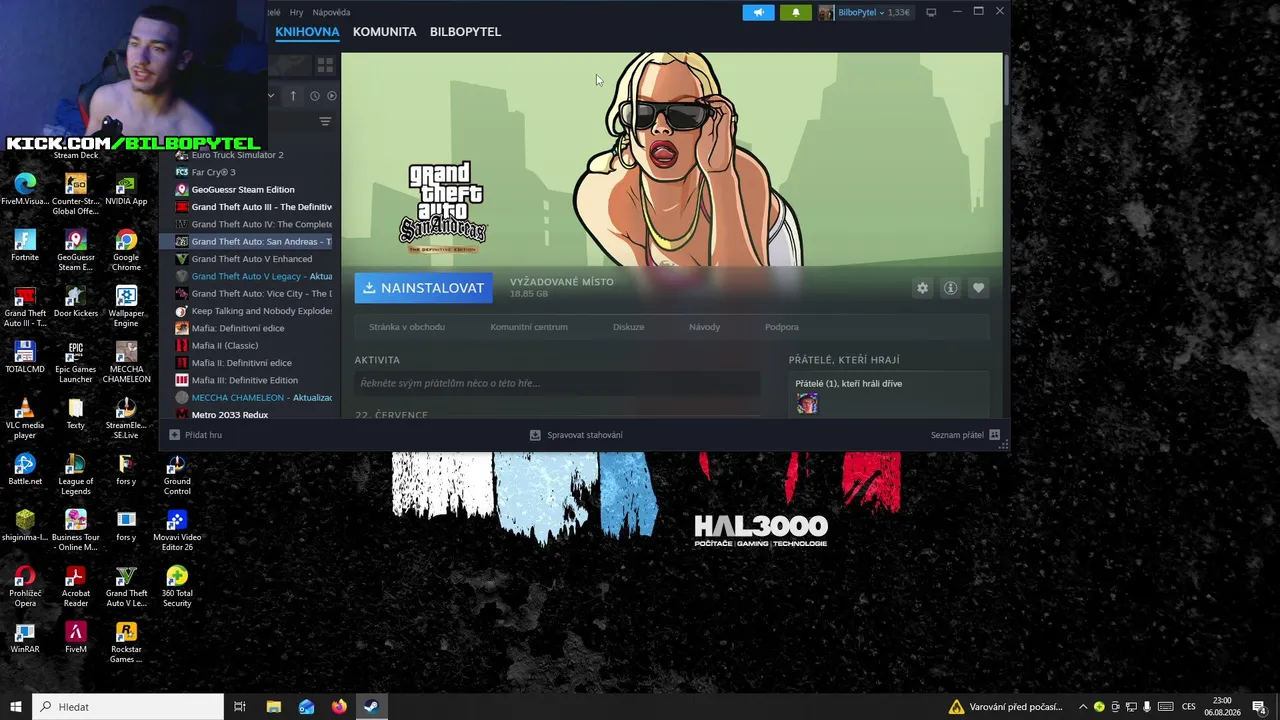Open game settings gear for San Andreas

point(922,288)
